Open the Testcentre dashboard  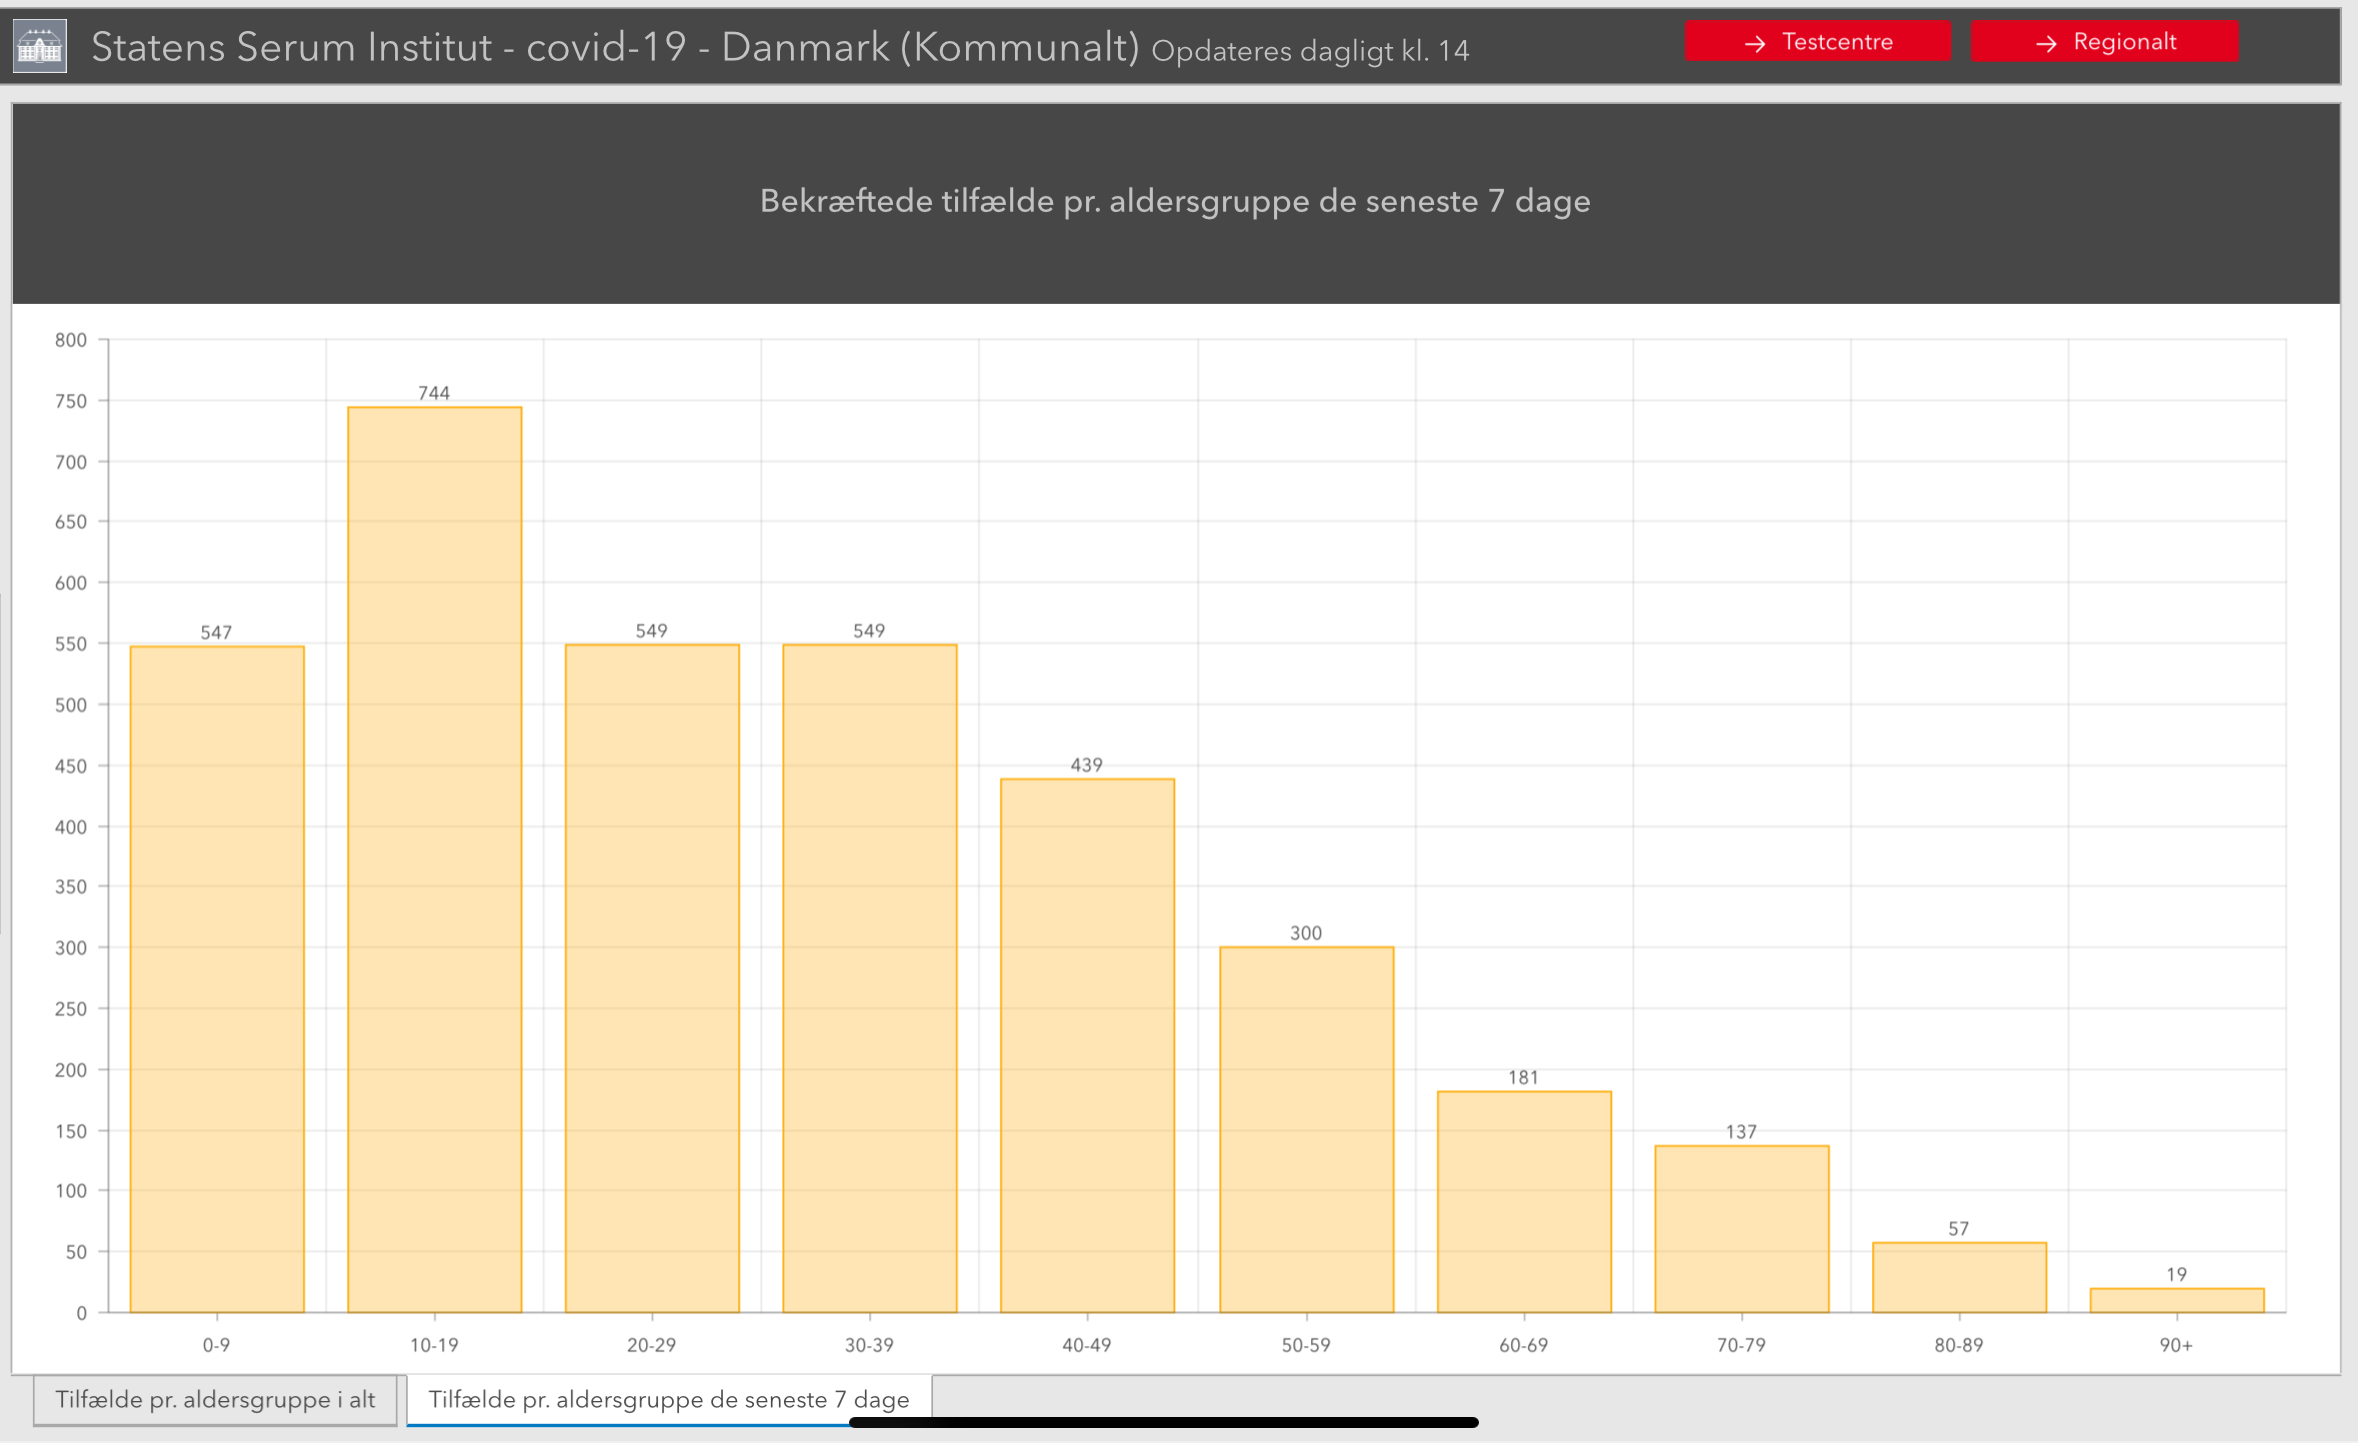[1817, 42]
